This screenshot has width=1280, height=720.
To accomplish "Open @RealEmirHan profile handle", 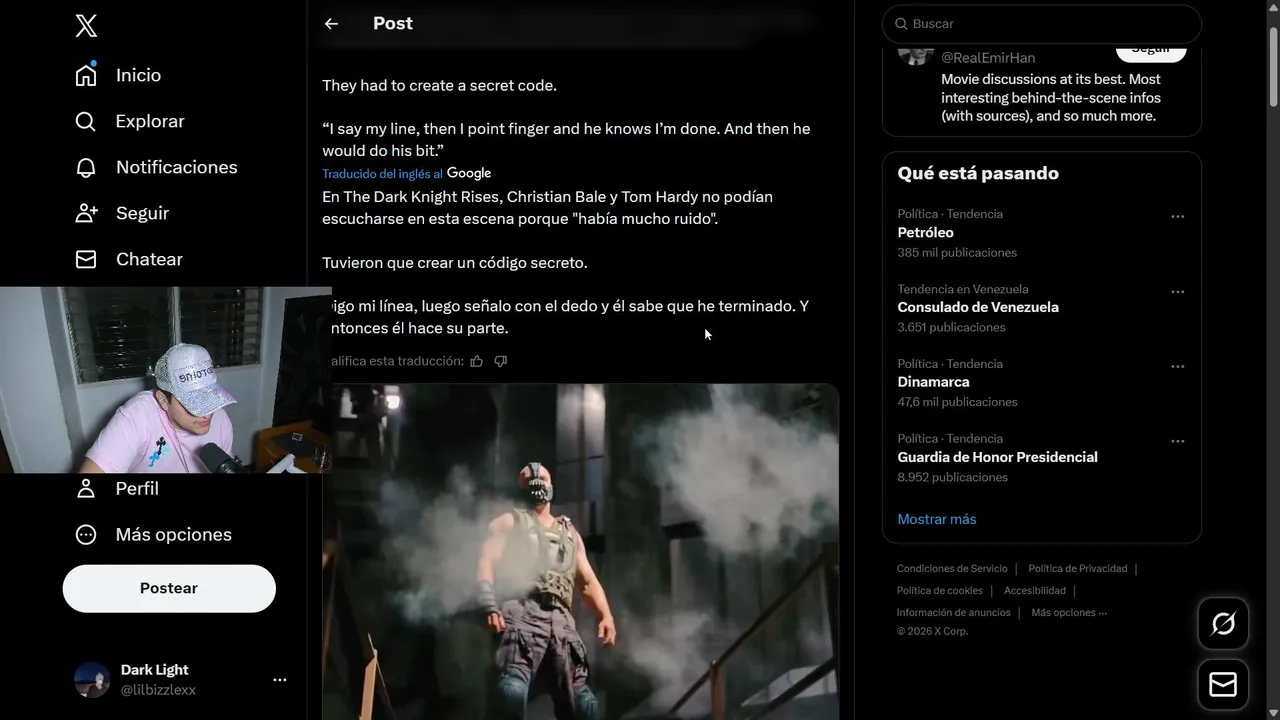I will tap(988, 58).
